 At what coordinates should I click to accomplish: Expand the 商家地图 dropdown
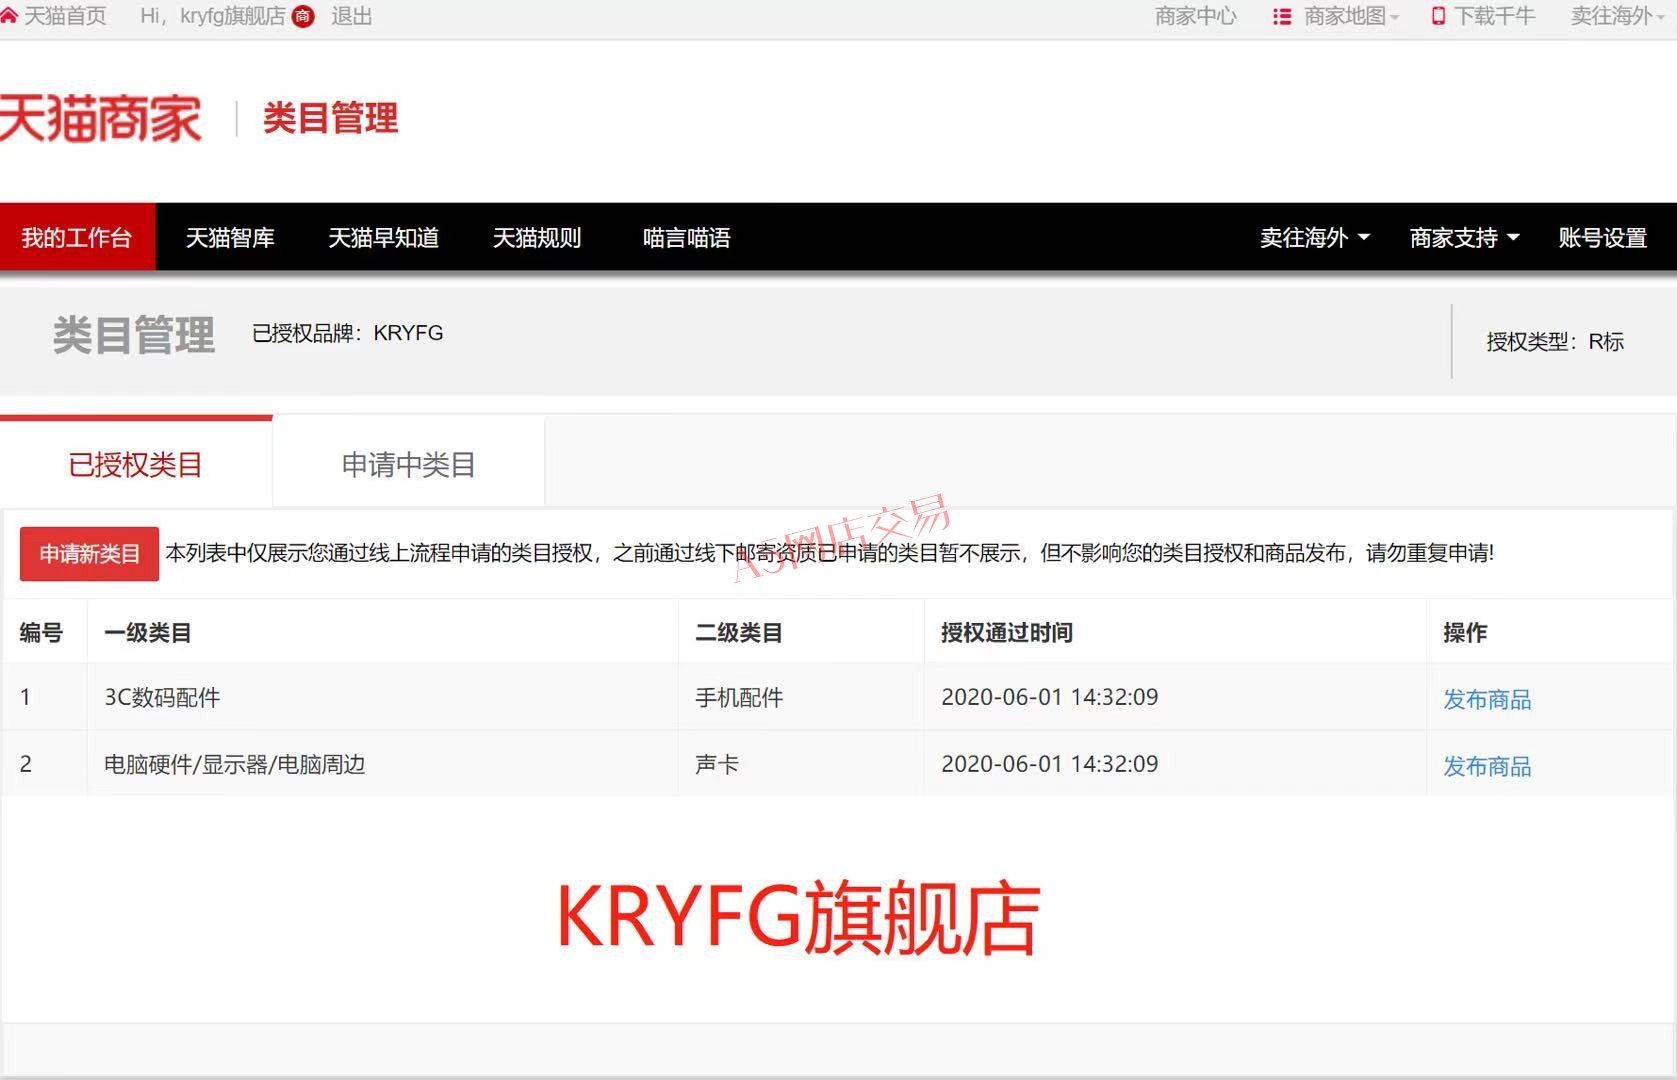coord(1350,16)
